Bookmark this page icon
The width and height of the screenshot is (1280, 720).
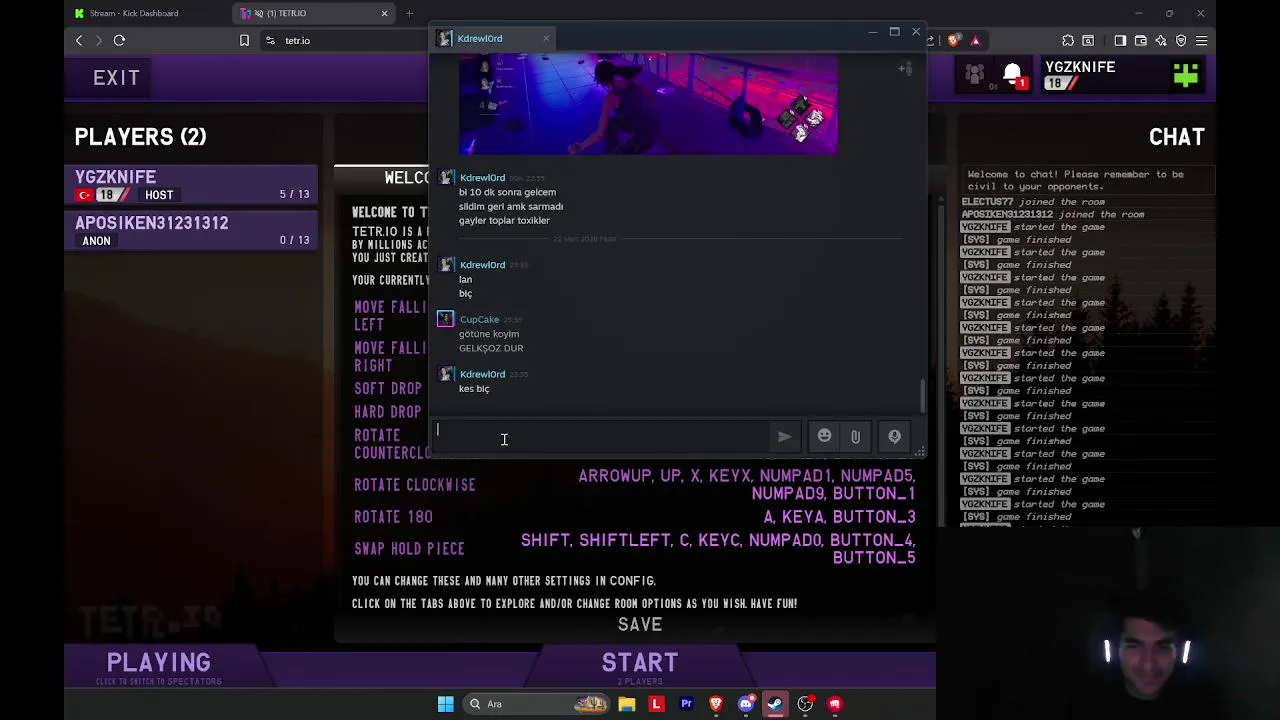(x=244, y=40)
